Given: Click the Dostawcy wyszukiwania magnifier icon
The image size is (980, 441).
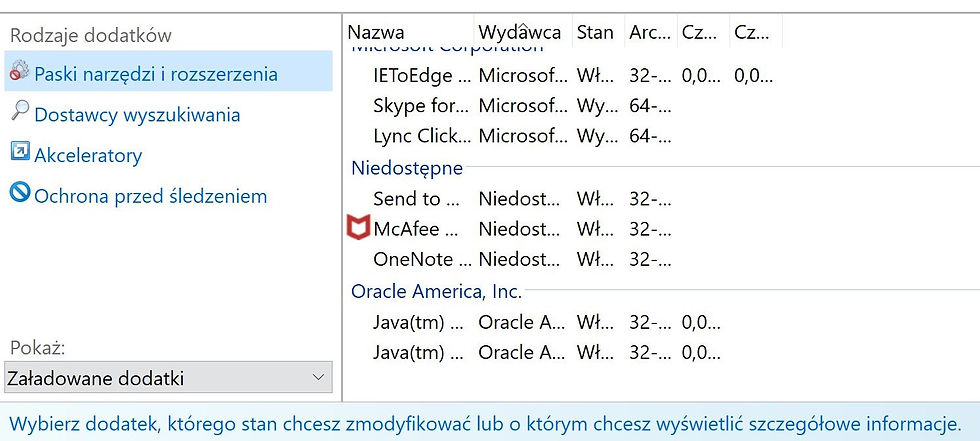Looking at the screenshot, I should tap(19, 111).
